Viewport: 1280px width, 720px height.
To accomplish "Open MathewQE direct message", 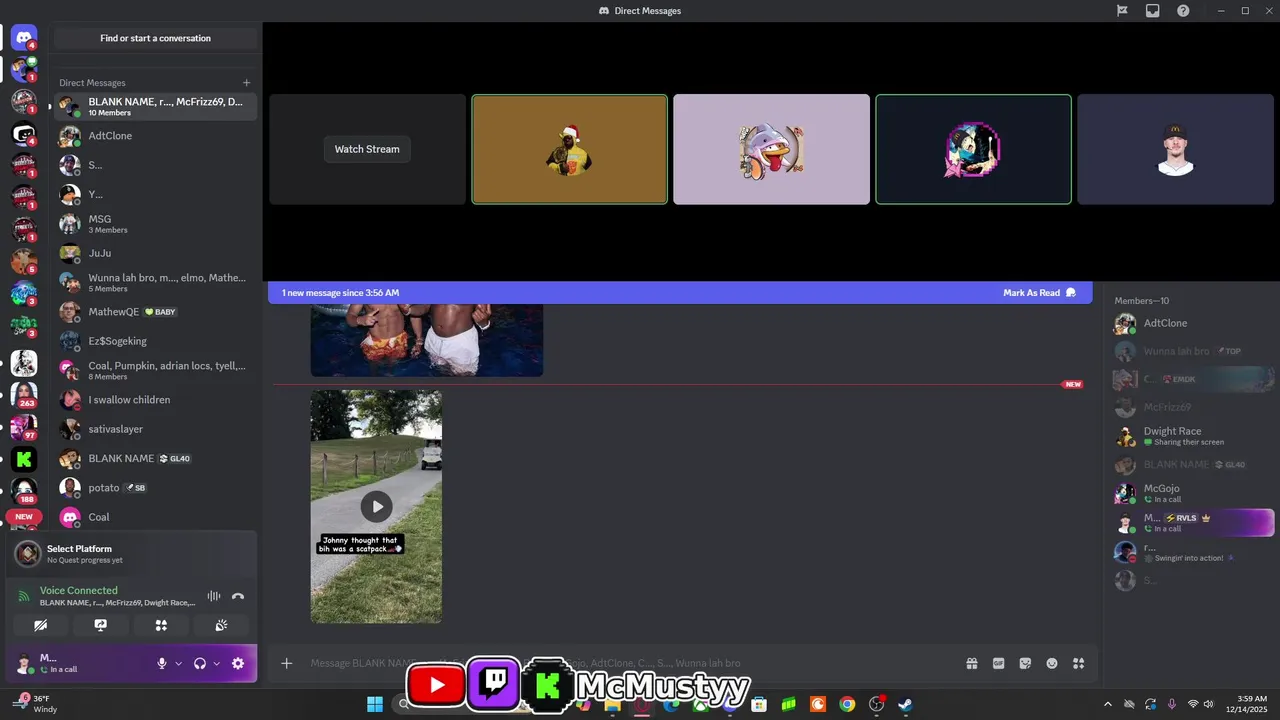I will 155,312.
